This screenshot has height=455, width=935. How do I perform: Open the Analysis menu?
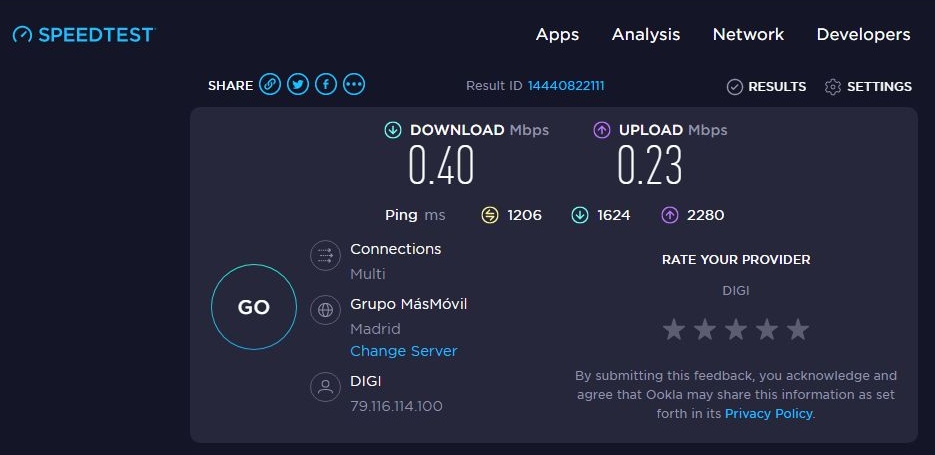[x=646, y=35]
